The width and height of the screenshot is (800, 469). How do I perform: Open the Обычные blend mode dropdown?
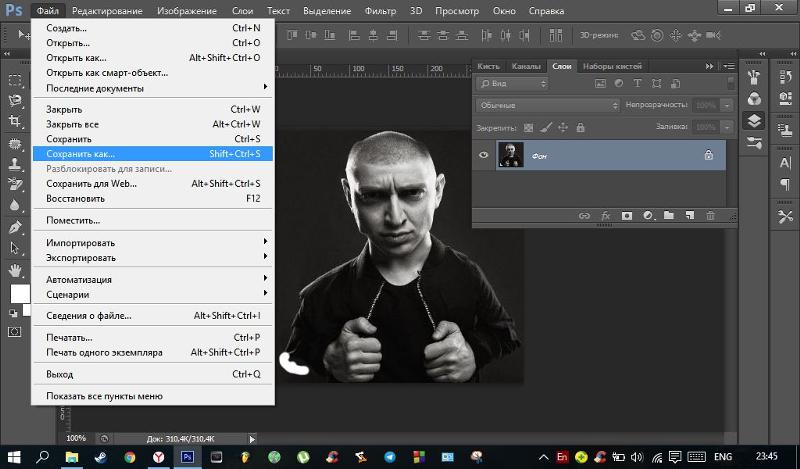click(x=548, y=105)
